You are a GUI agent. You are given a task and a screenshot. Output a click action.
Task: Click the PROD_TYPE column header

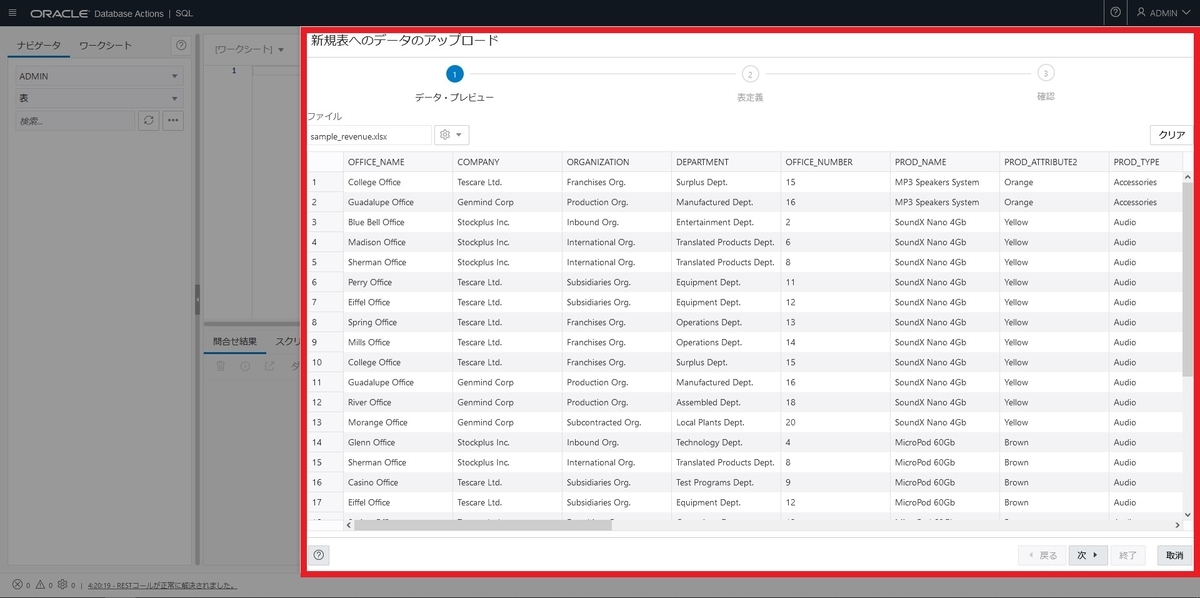click(1145, 162)
